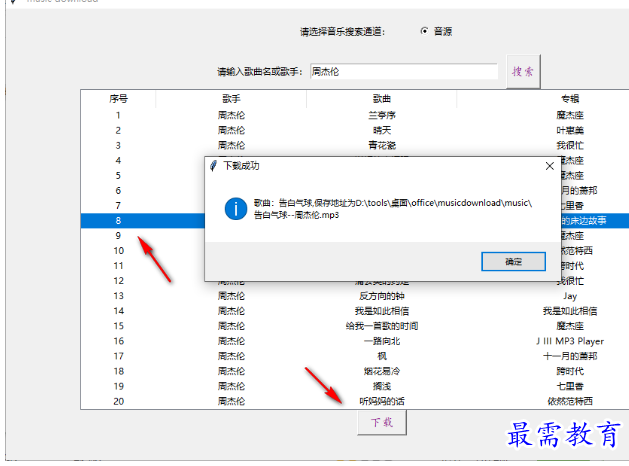
Task: Click album 跨时代 in row 18
Action: coord(570,371)
